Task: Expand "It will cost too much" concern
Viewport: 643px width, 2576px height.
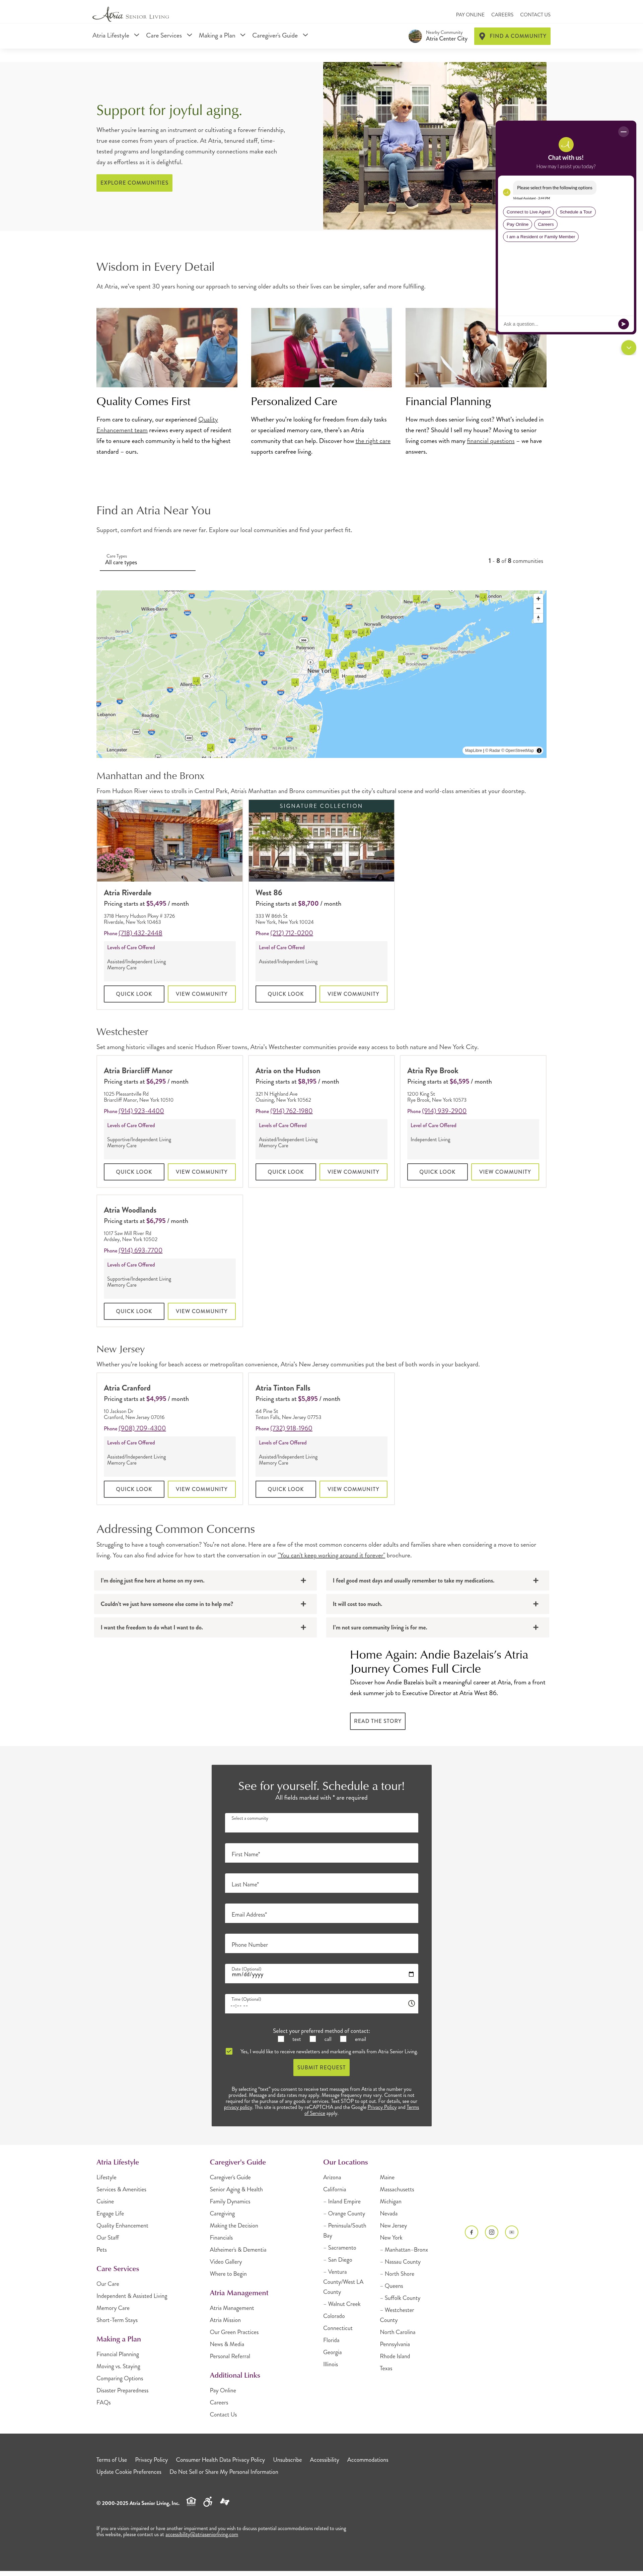Action: pos(437,1604)
